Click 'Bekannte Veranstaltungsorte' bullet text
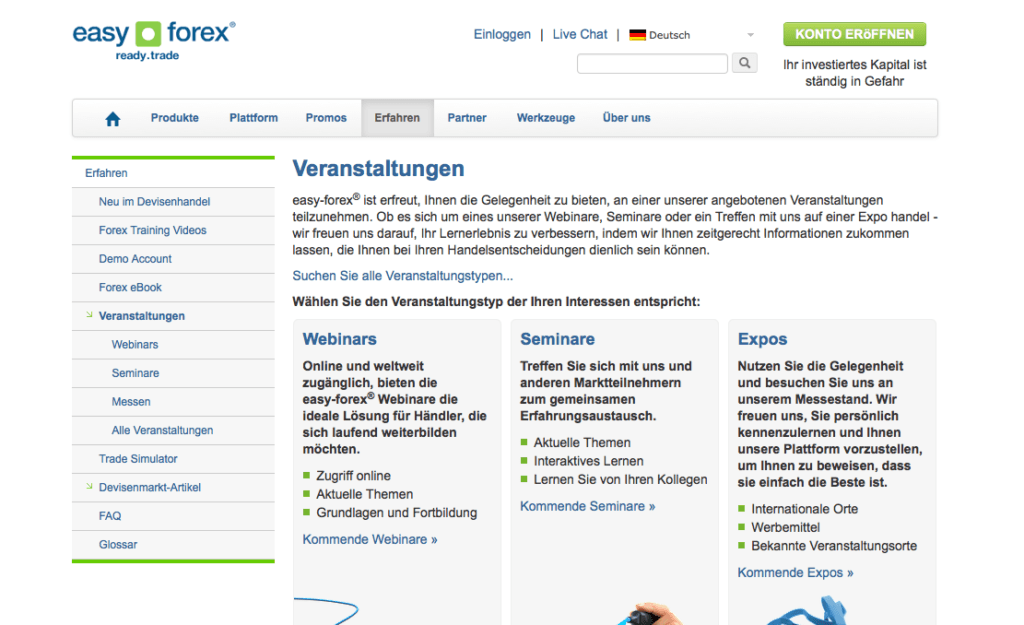The width and height of the screenshot is (1024, 625). coord(833,546)
